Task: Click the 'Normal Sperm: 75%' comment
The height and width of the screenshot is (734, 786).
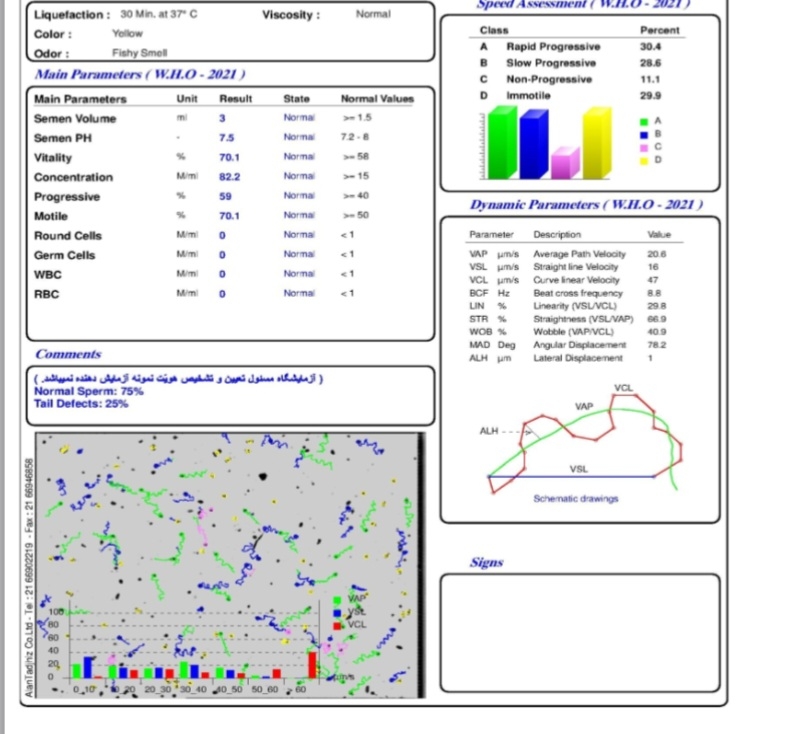Action: 89,391
